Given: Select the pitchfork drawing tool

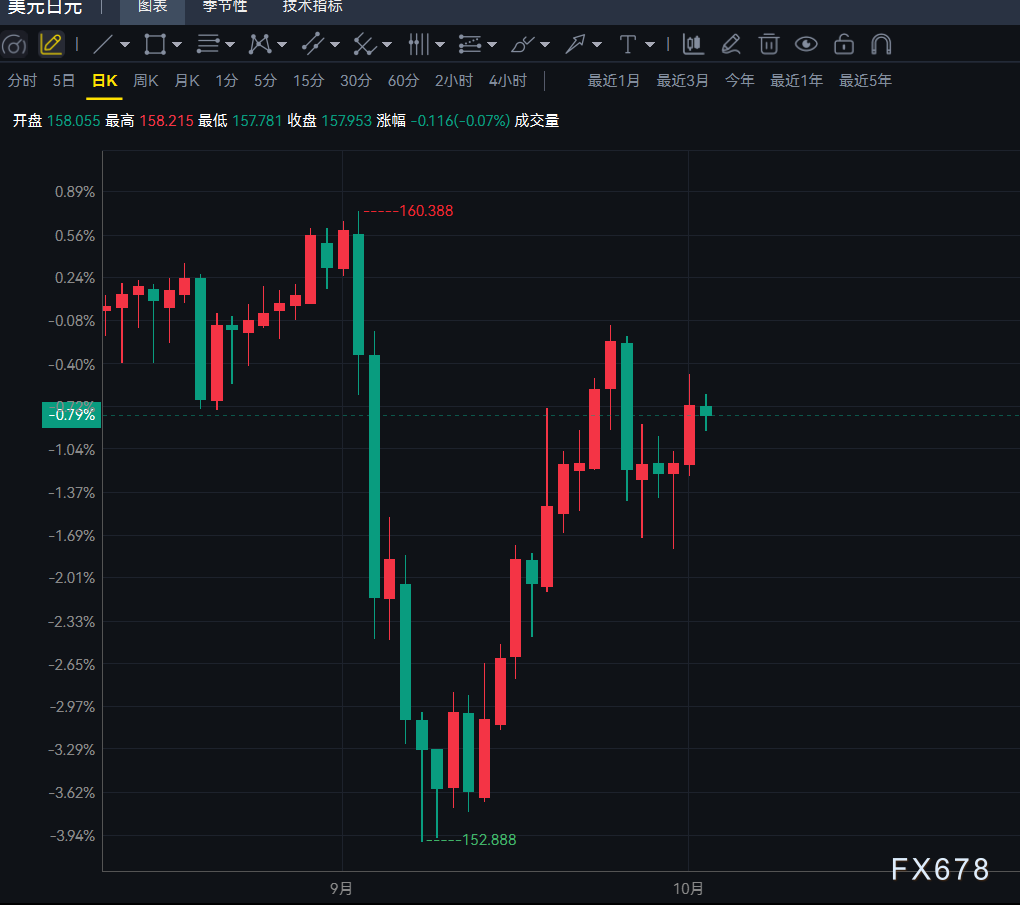Looking at the screenshot, I should (x=365, y=44).
